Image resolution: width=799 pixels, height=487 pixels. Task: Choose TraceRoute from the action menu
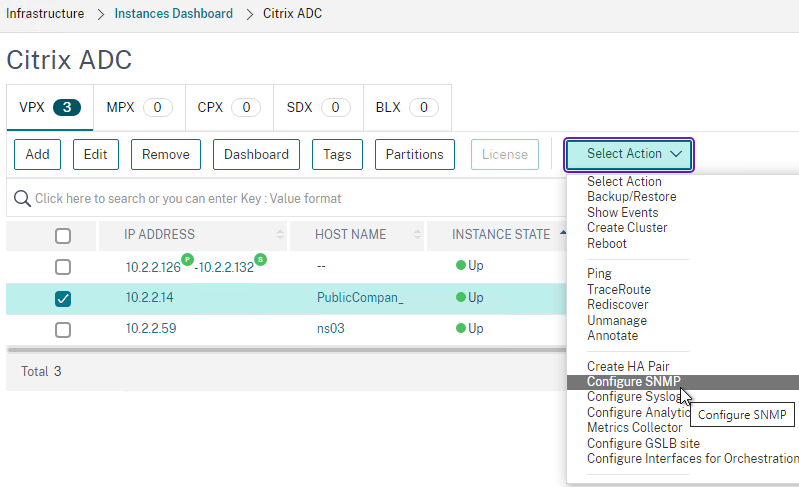coord(619,289)
